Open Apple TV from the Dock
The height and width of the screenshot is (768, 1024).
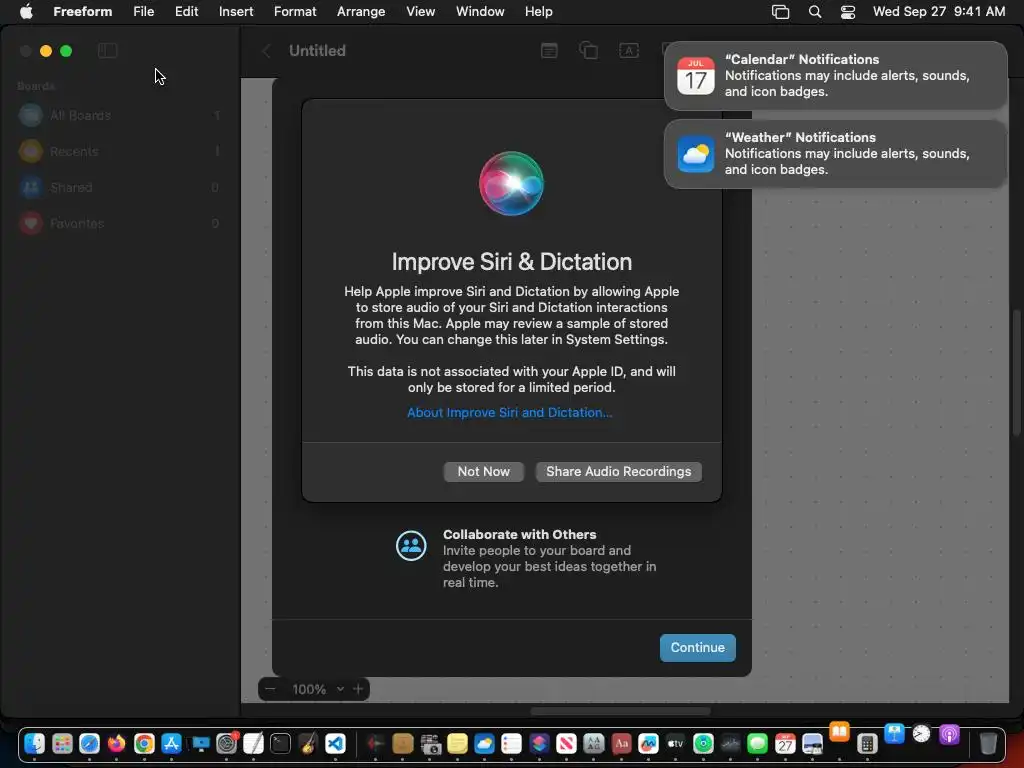coord(675,744)
